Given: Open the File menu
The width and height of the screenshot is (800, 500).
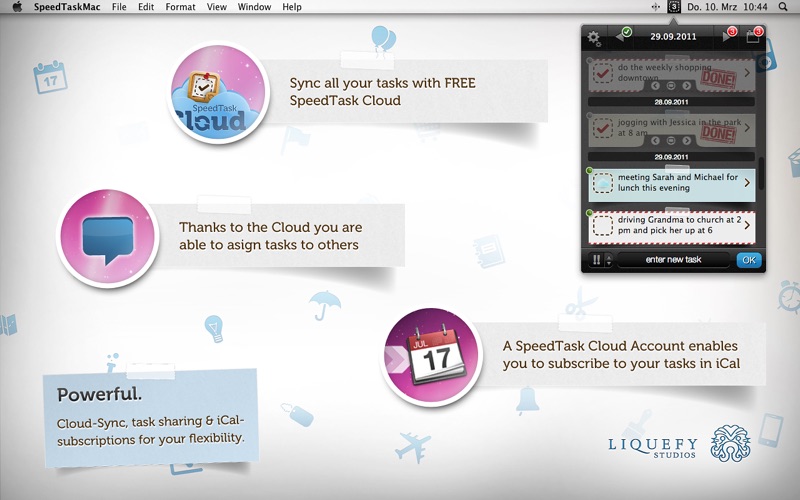Looking at the screenshot, I should click(119, 7).
